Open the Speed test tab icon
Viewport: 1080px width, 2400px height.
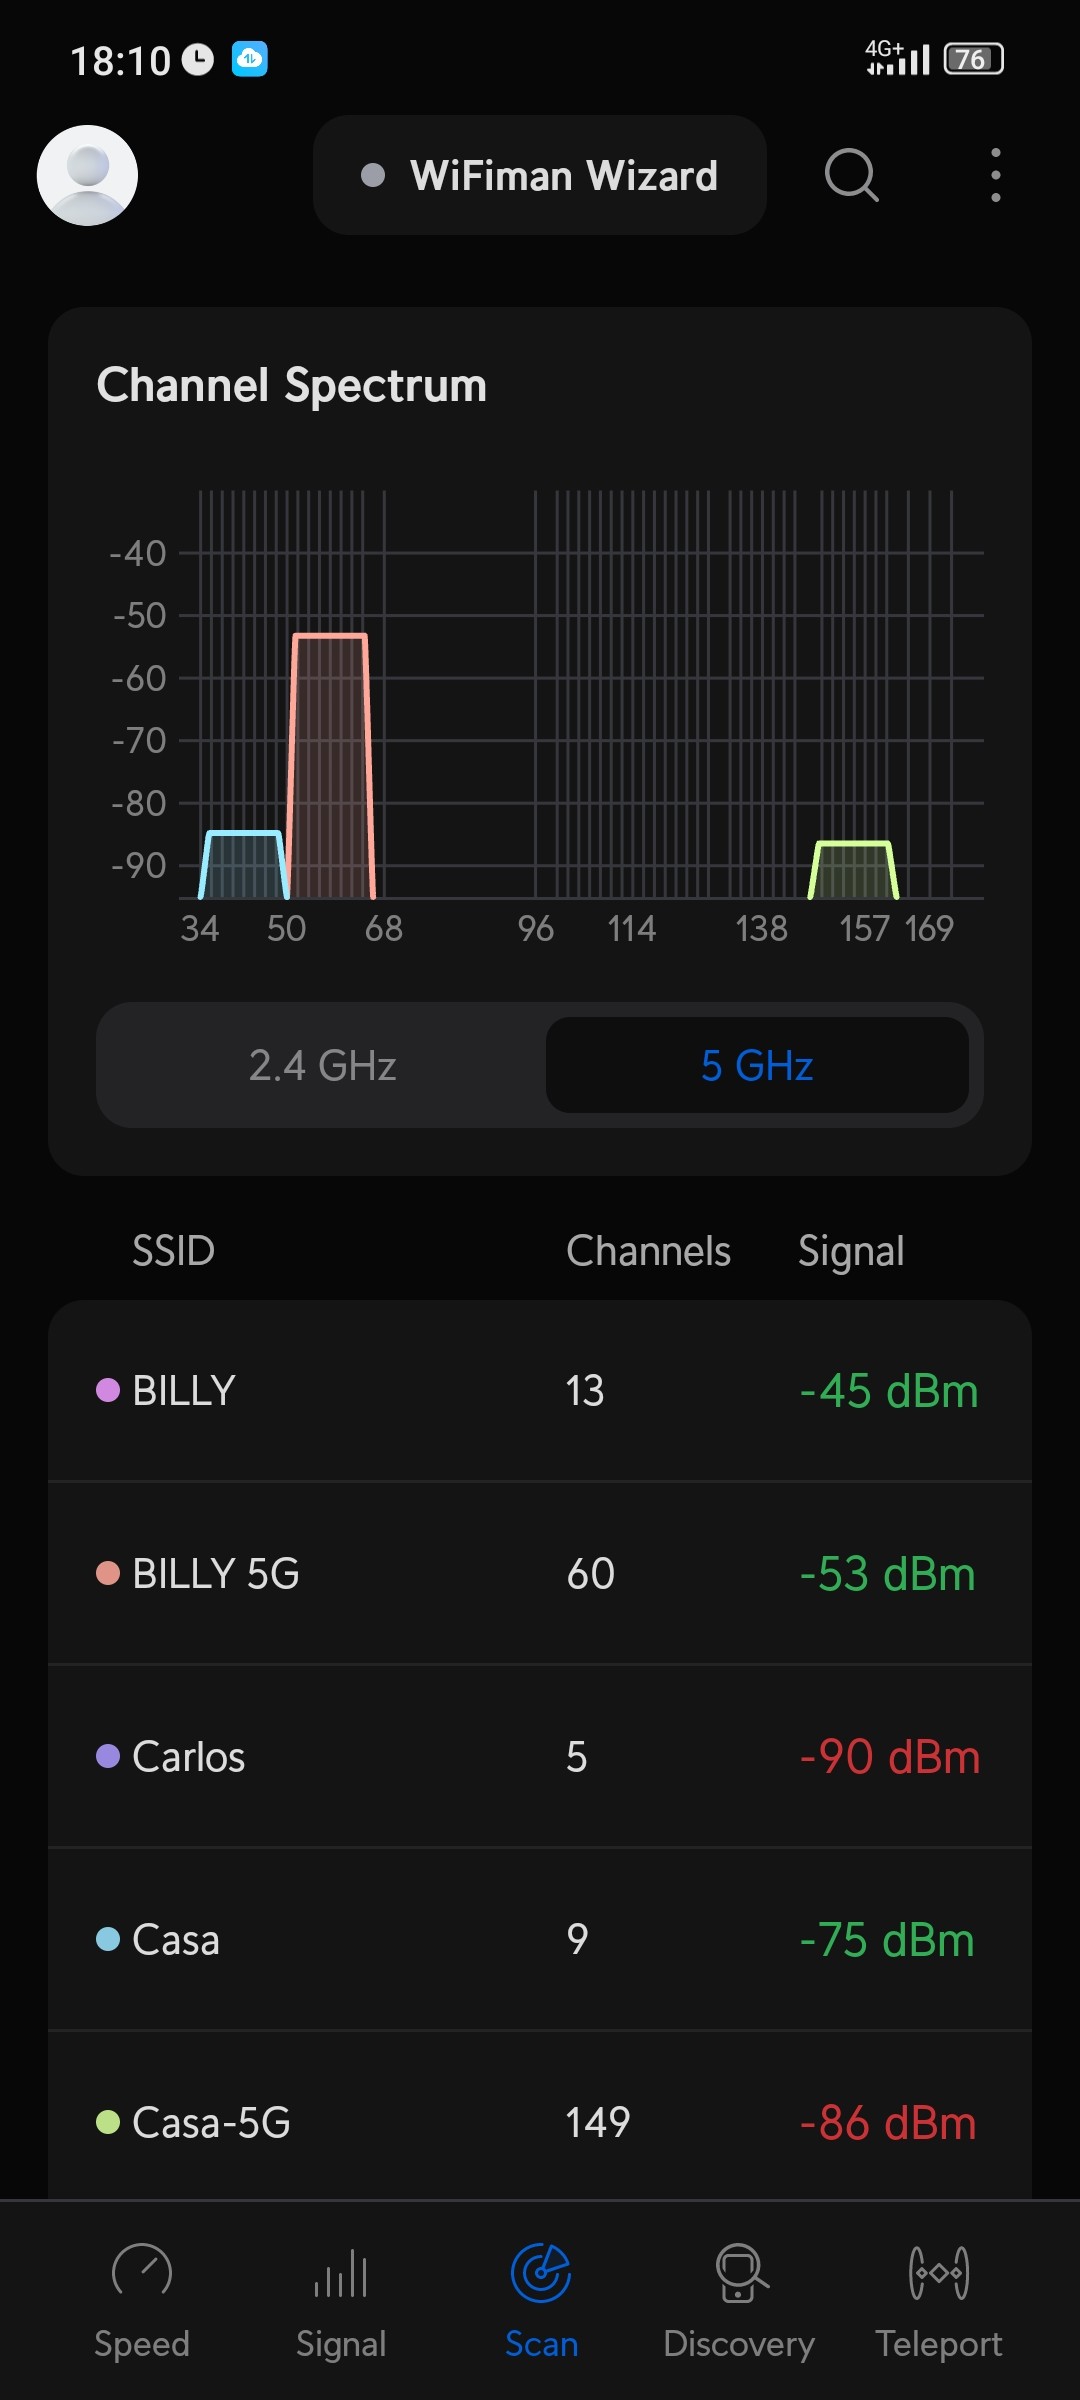point(142,2272)
